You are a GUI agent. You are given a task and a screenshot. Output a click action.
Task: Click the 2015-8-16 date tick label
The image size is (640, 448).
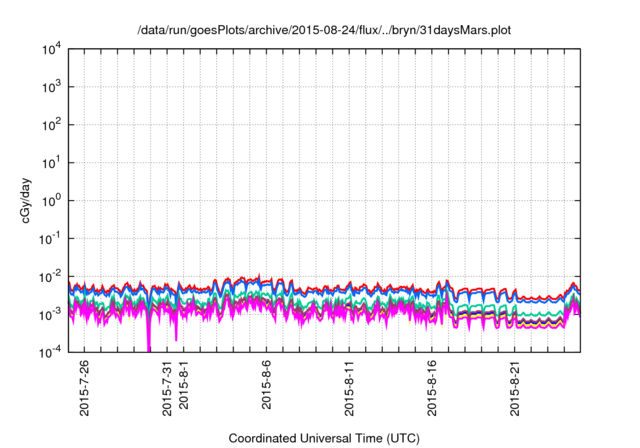pos(432,388)
